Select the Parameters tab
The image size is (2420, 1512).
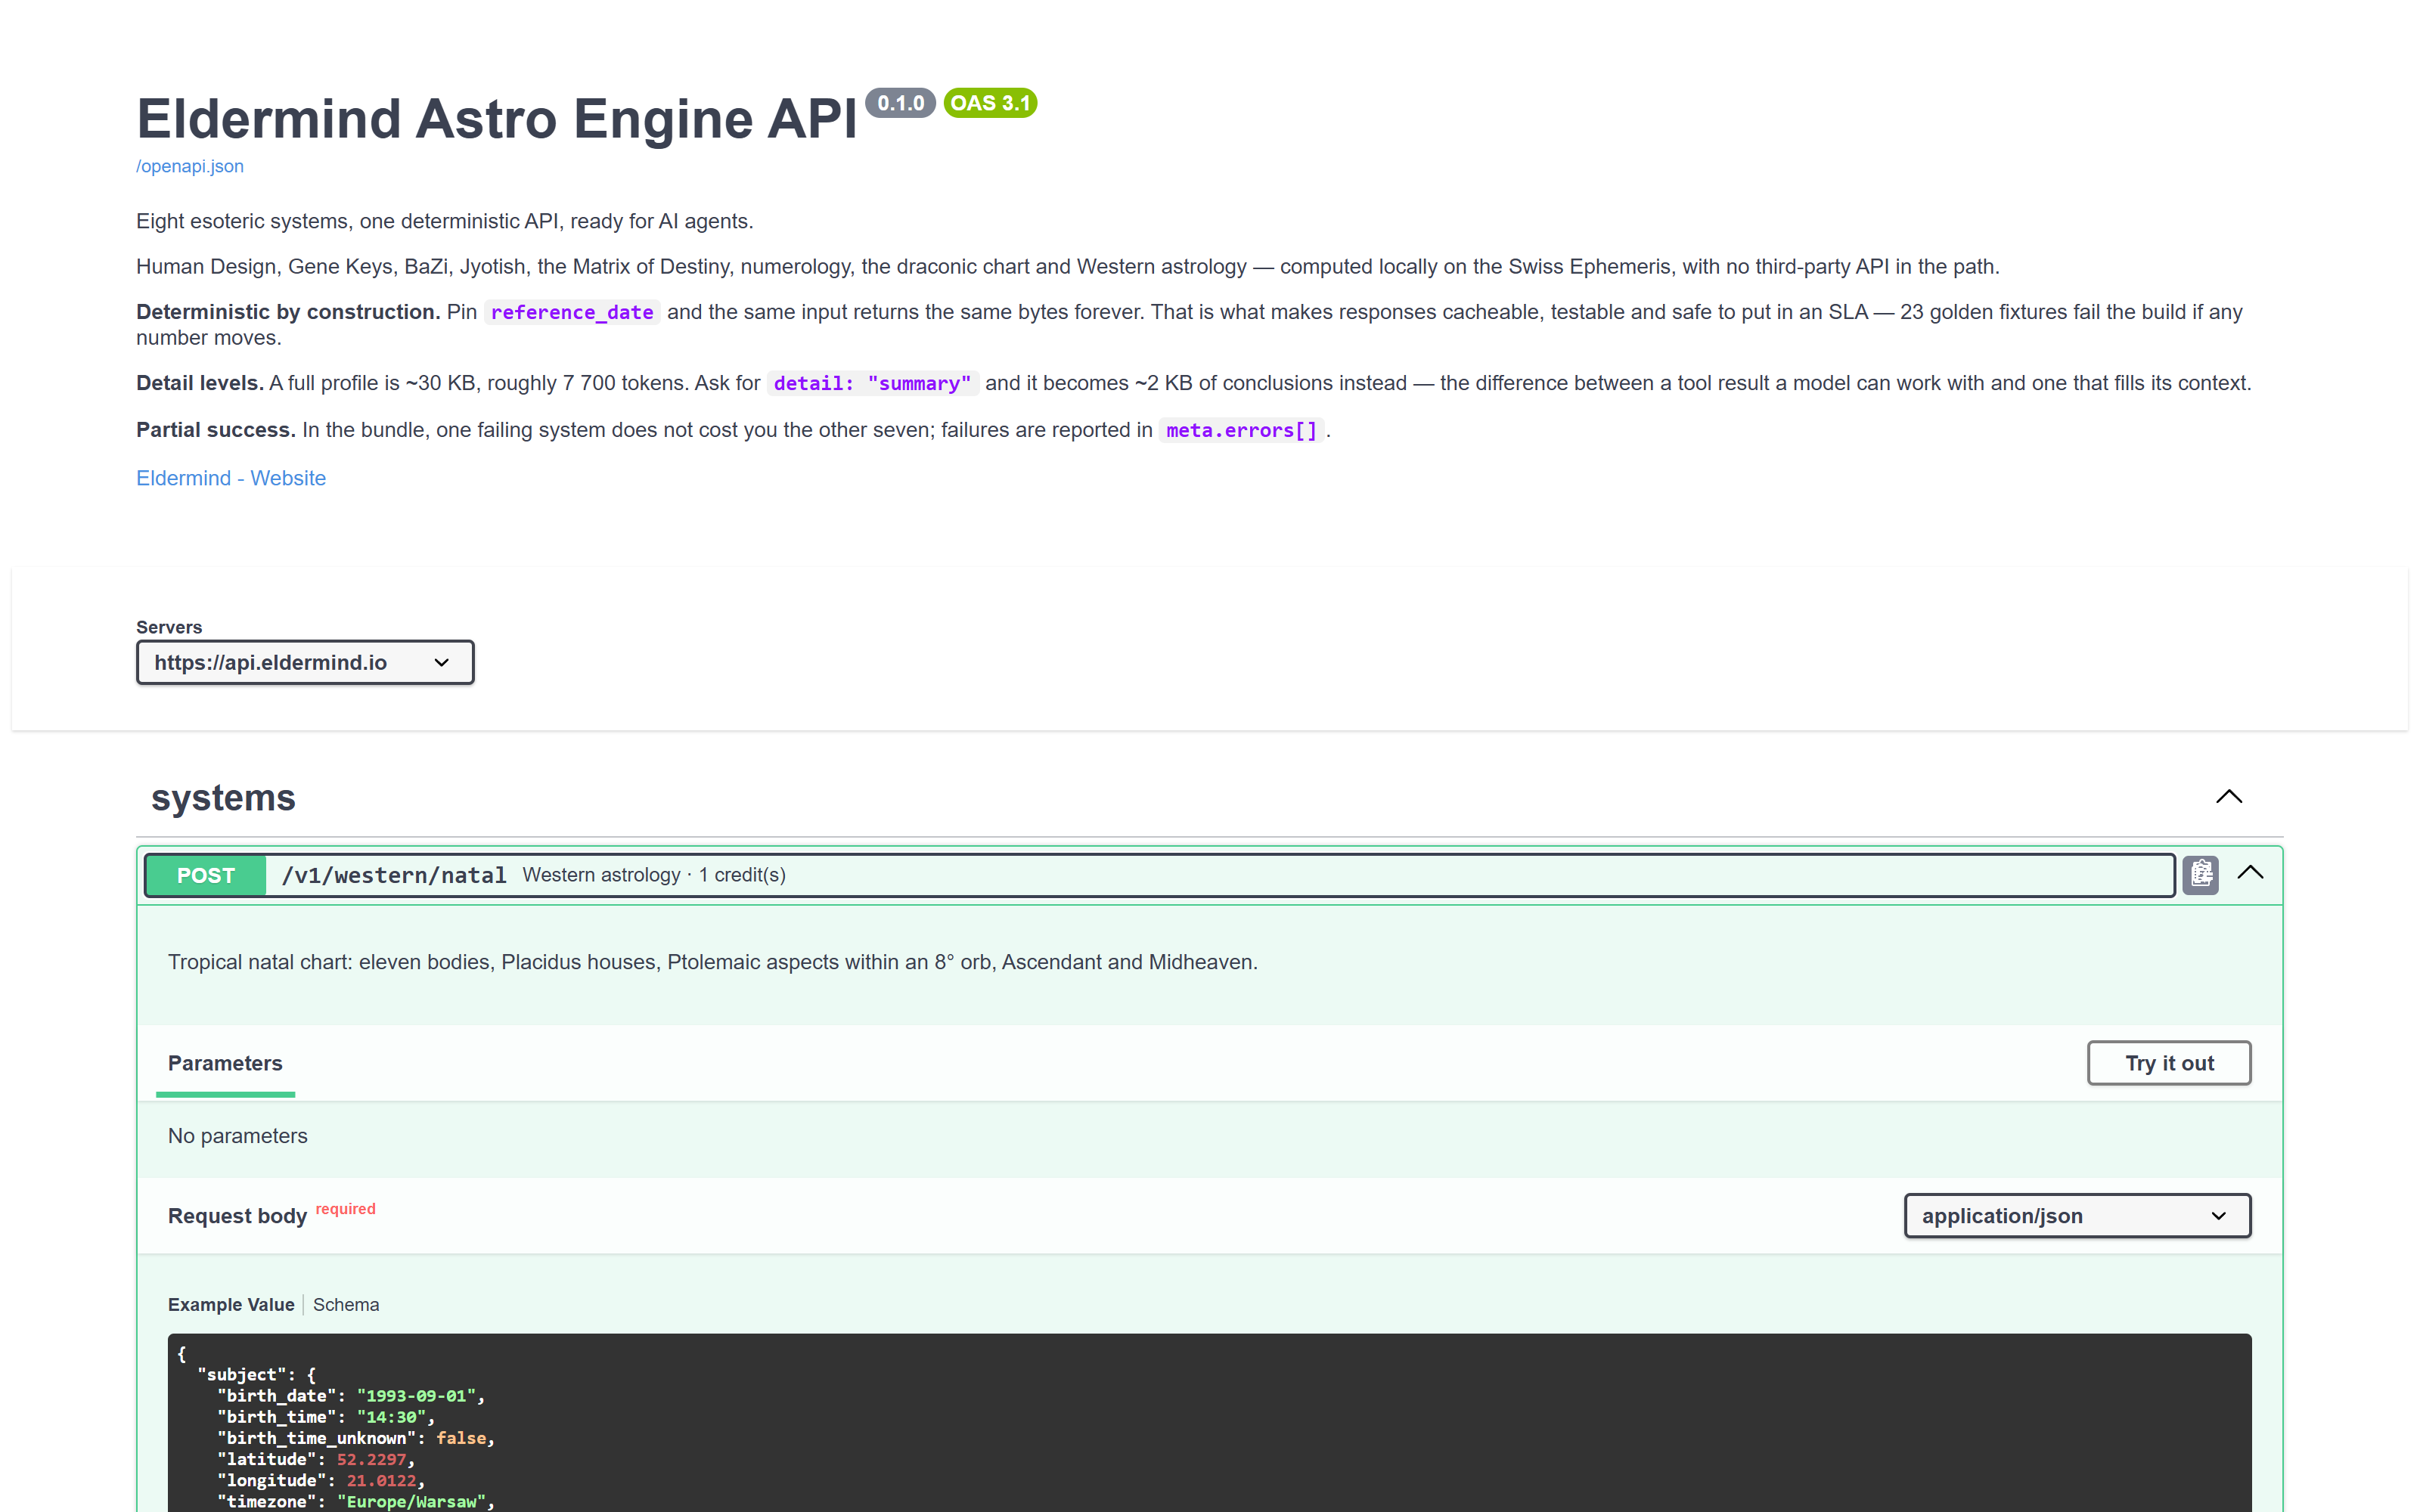[x=225, y=1064]
